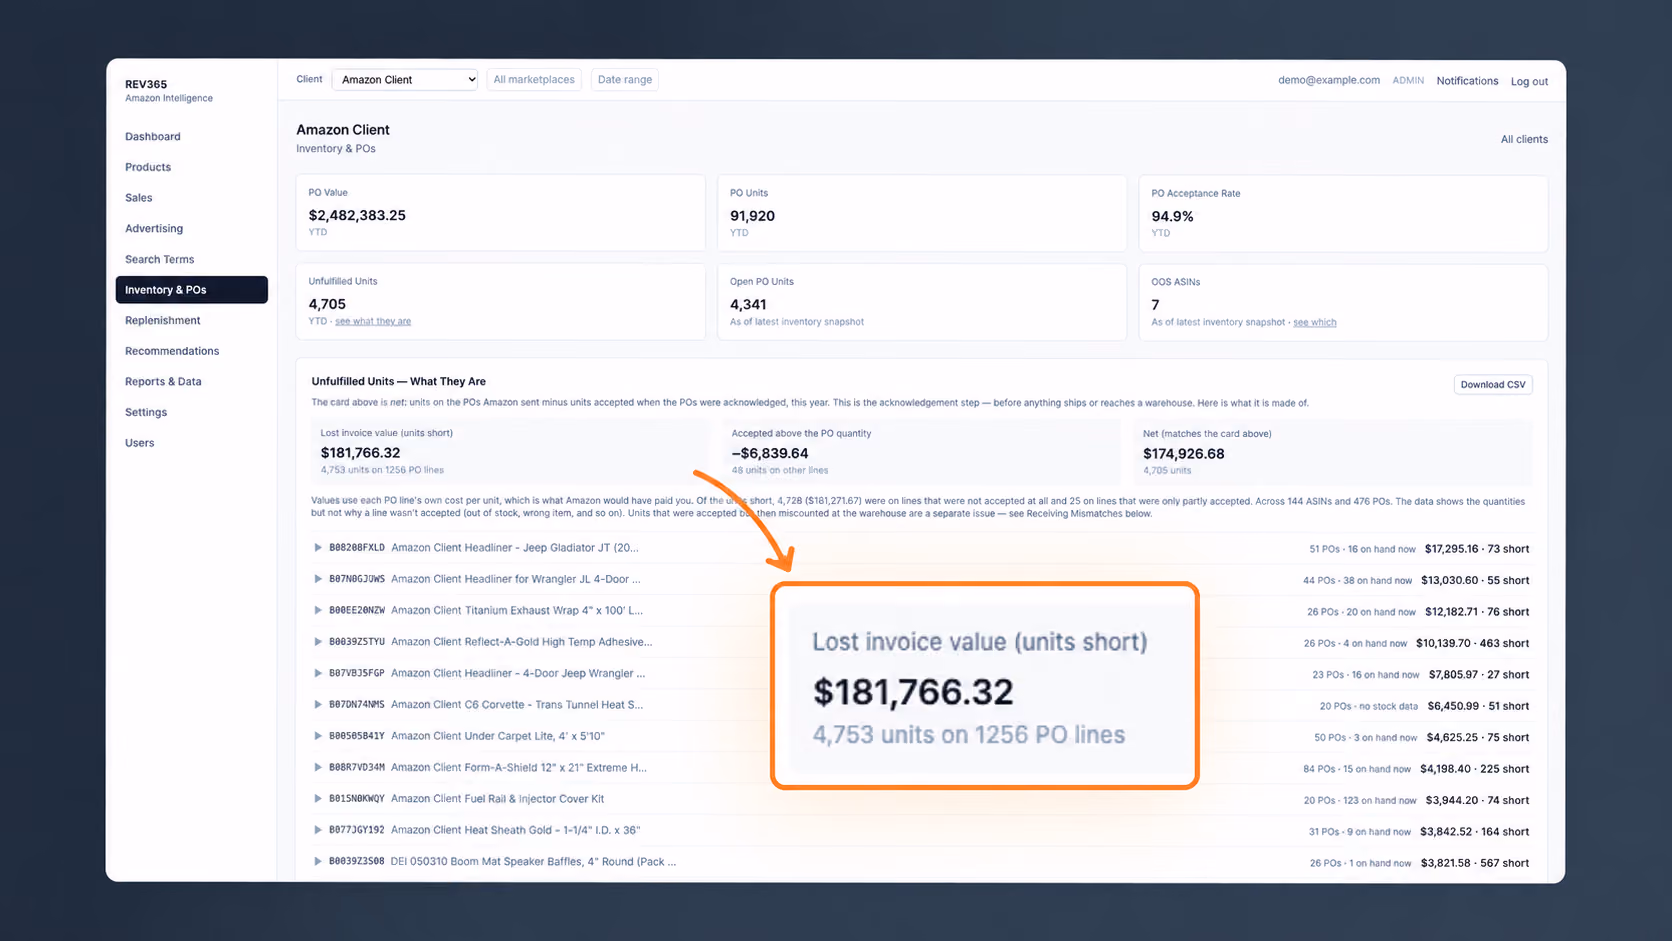Select Inventory & POs sidebar item
1672x941 pixels.
coord(192,290)
